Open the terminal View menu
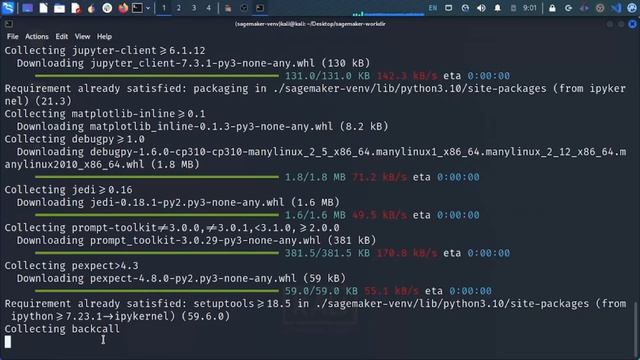The width and height of the screenshot is (640, 360). [x=82, y=36]
